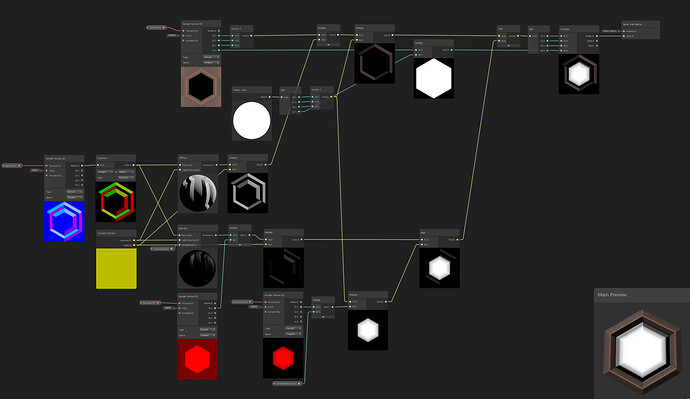This screenshot has width=690, height=399.
Task: Collapse the small Multiply node beside emission texture
Action: [x=323, y=317]
